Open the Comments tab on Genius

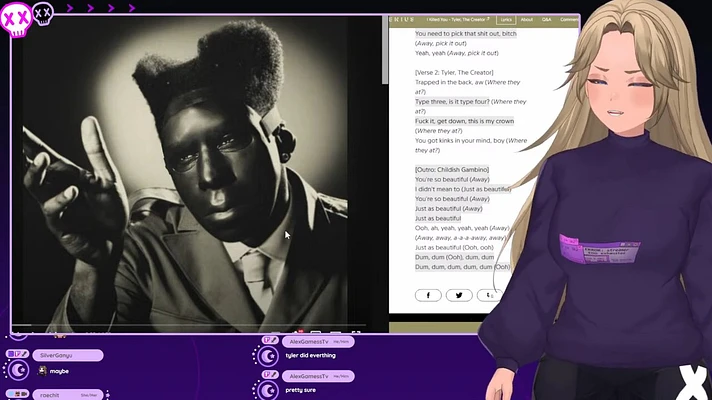(x=569, y=20)
